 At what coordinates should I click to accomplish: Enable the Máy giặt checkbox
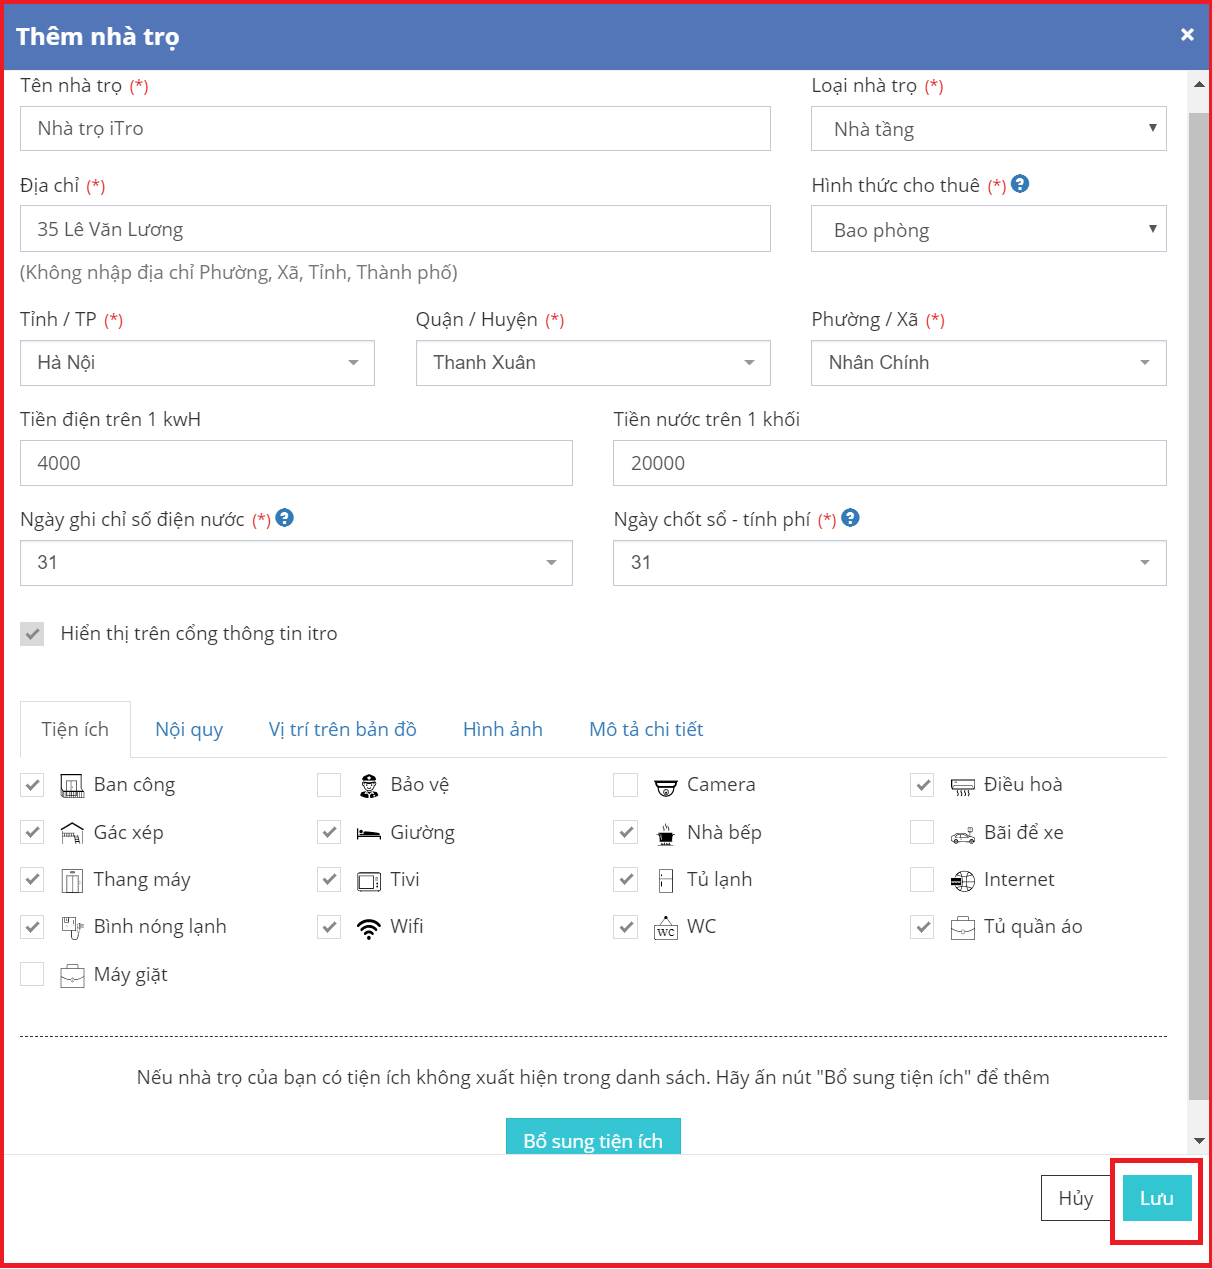click(x=32, y=975)
